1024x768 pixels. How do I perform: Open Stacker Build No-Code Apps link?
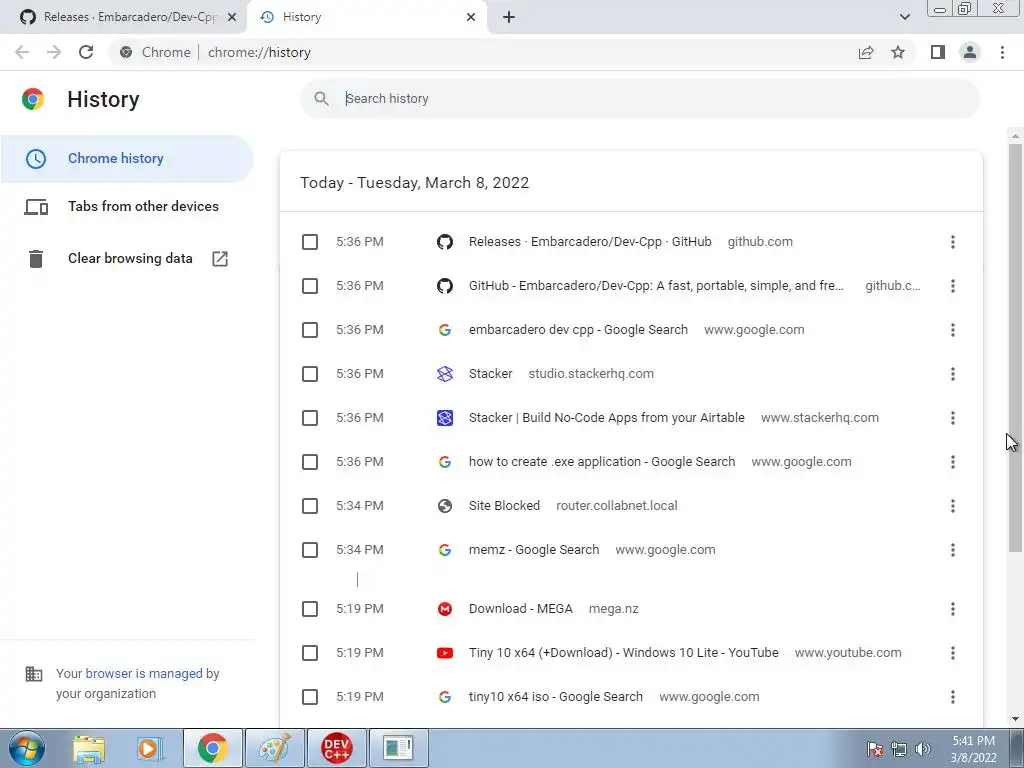607,418
